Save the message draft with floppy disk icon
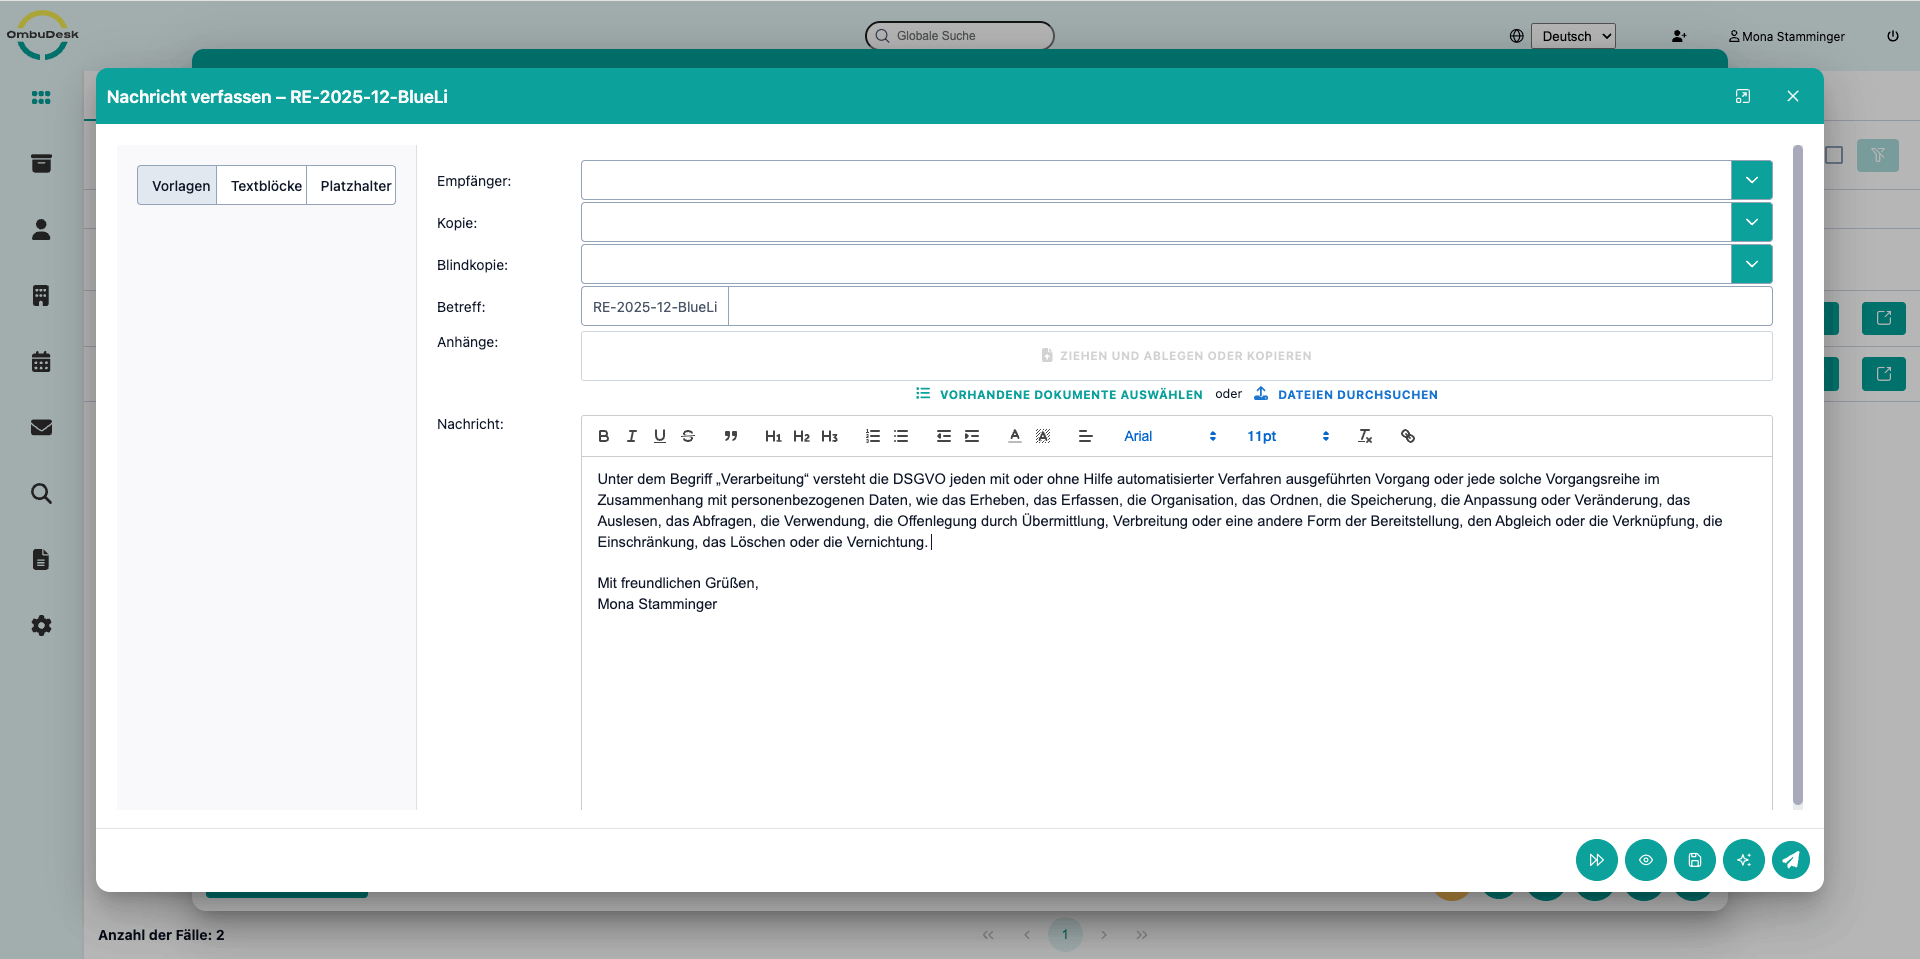This screenshot has height=959, width=1920. click(x=1694, y=860)
